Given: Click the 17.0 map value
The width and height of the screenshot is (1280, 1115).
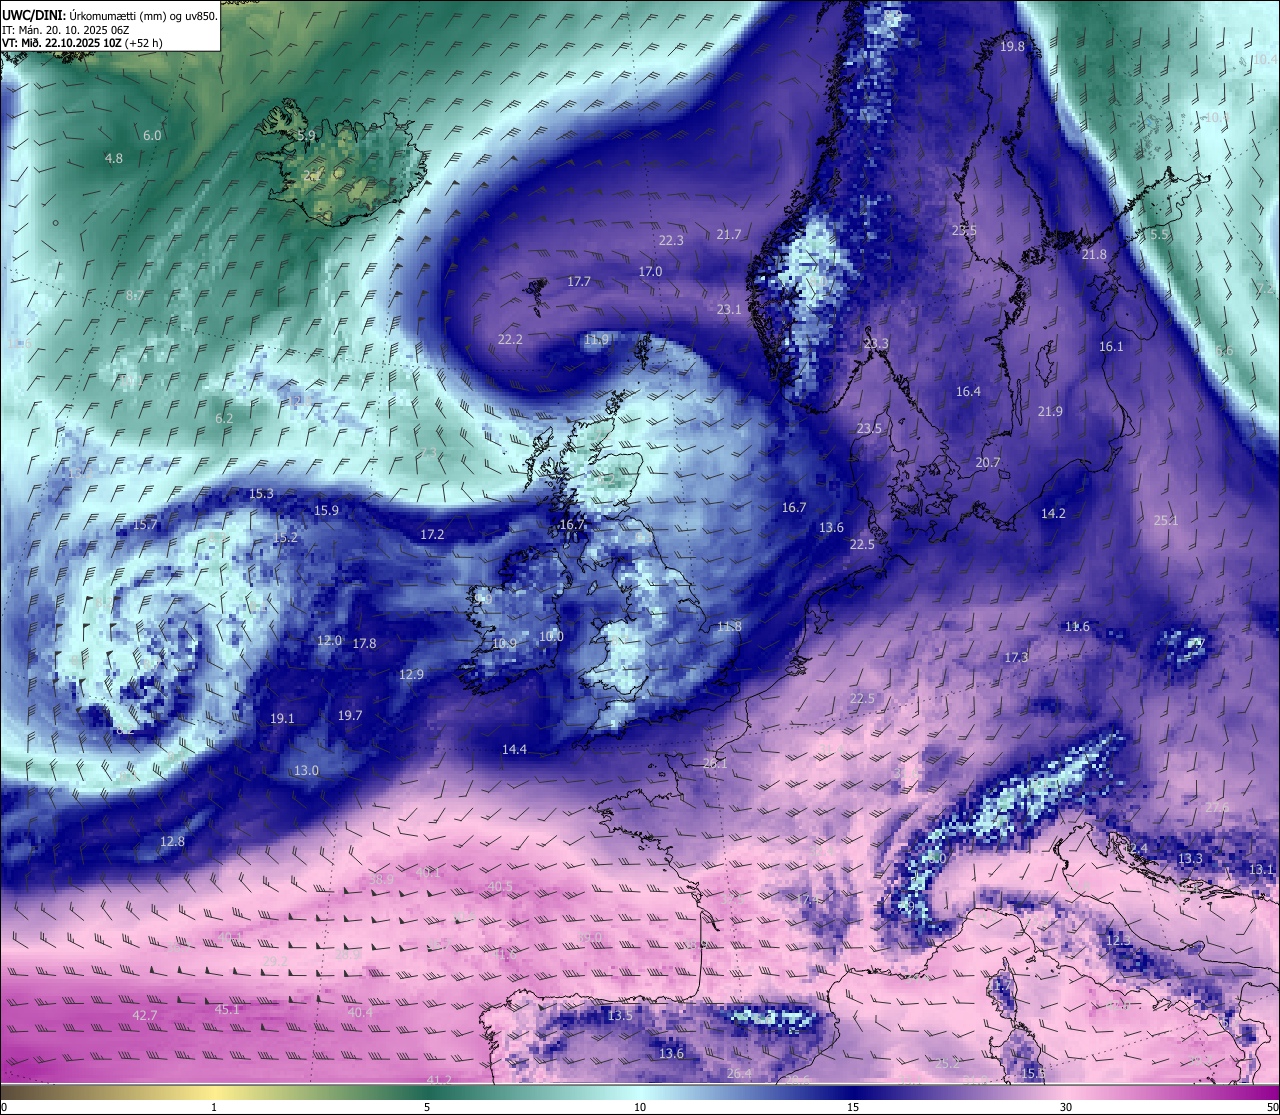Looking at the screenshot, I should (650, 271).
